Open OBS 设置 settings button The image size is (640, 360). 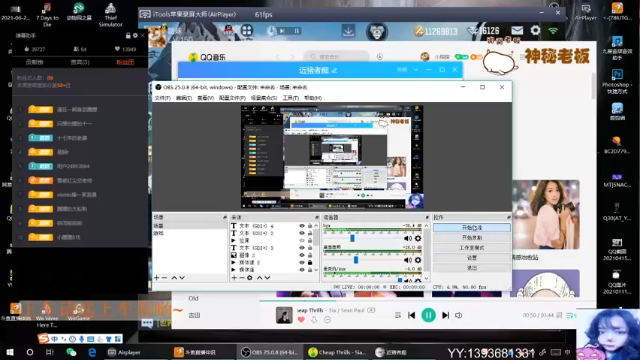pyautogui.click(x=472, y=258)
